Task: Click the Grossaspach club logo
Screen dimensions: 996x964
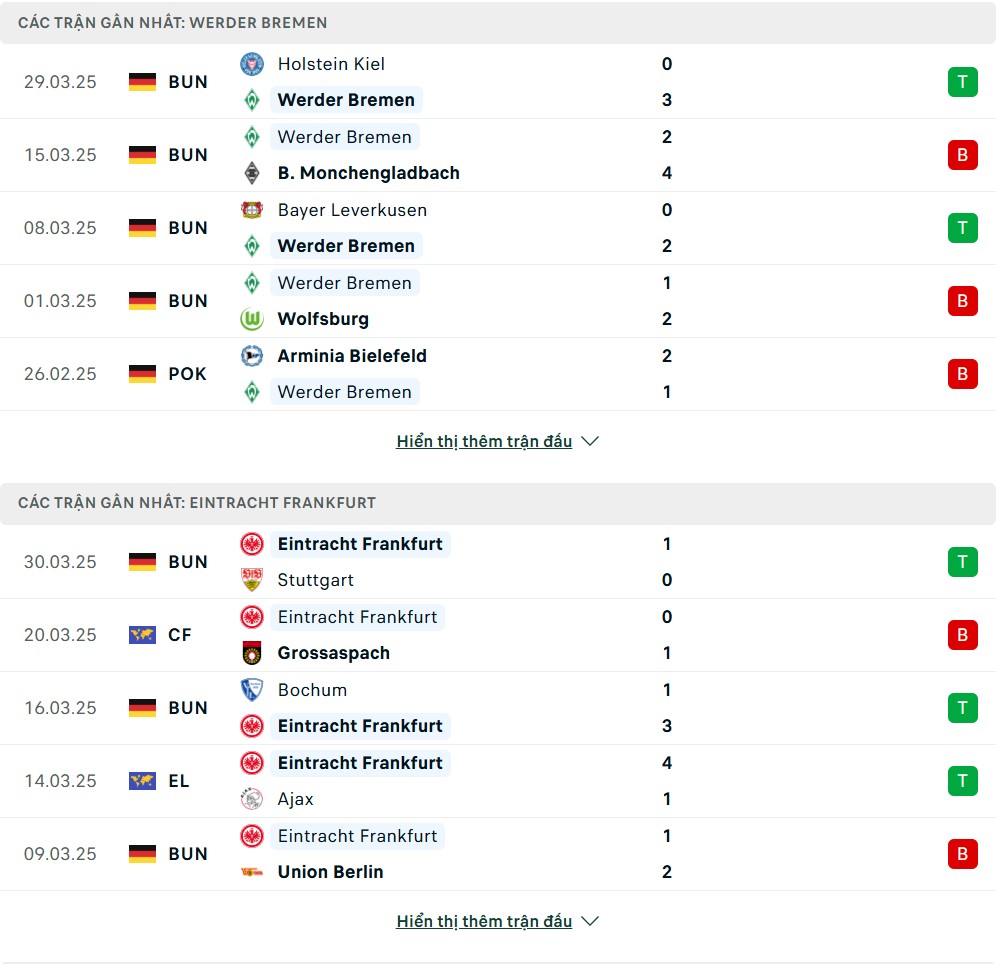Action: click(252, 653)
